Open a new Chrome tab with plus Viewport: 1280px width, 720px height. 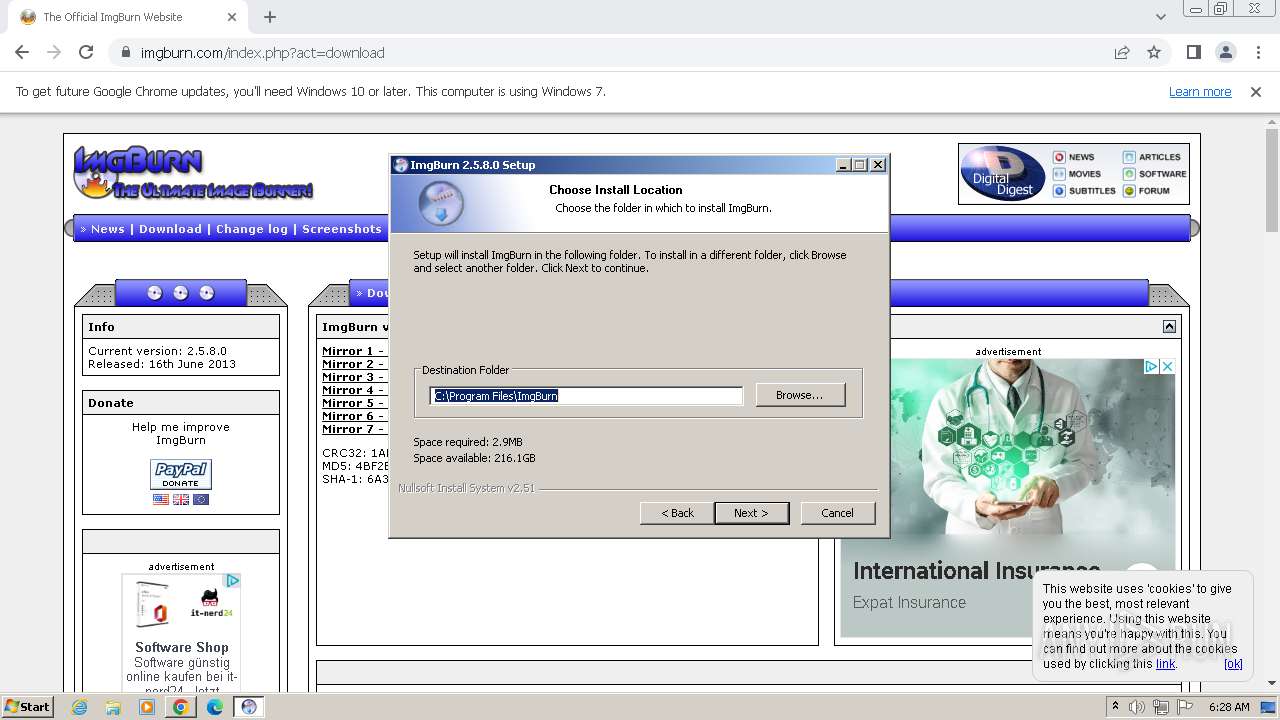pyautogui.click(x=270, y=17)
